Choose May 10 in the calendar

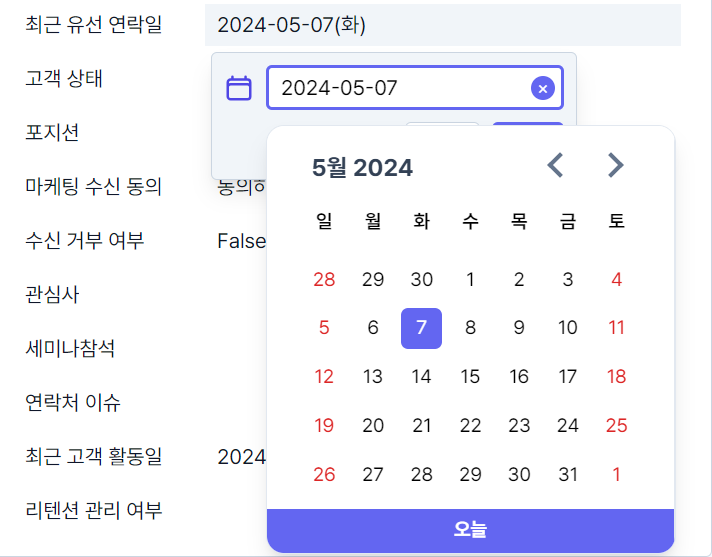point(568,328)
